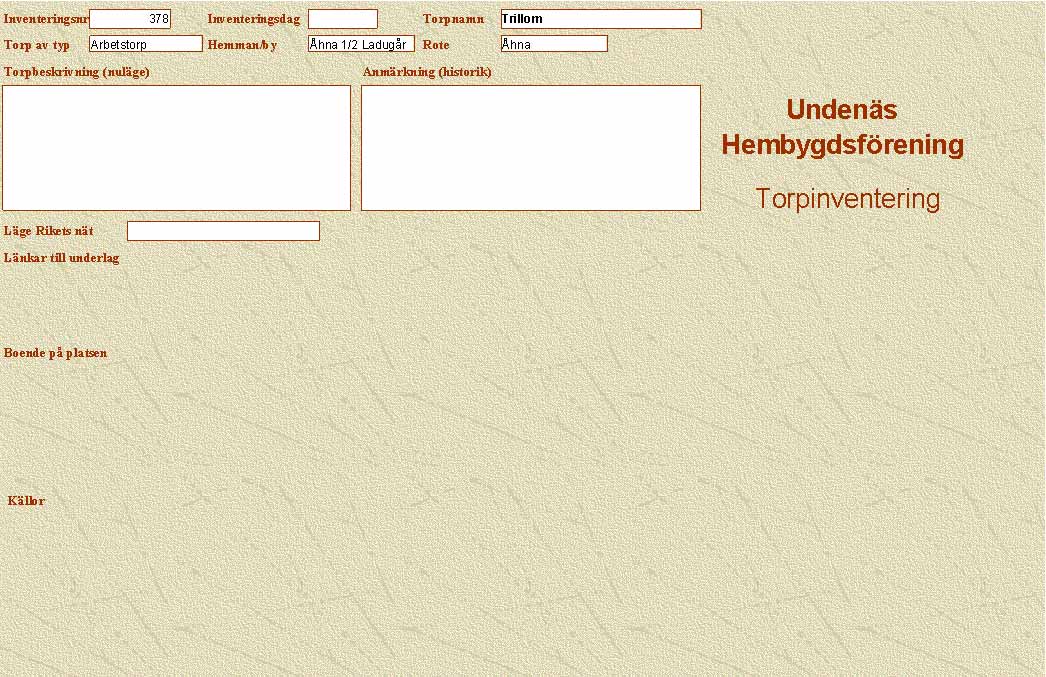Click the Inventeringsdag label
Viewport: 1046px width, 677px height.
pyautogui.click(x=253, y=19)
